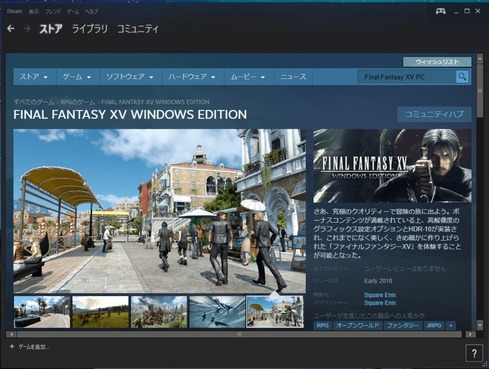This screenshot has height=369, width=489.
Task: Select the grassy field thumbnail
Action: pyautogui.click(x=100, y=312)
